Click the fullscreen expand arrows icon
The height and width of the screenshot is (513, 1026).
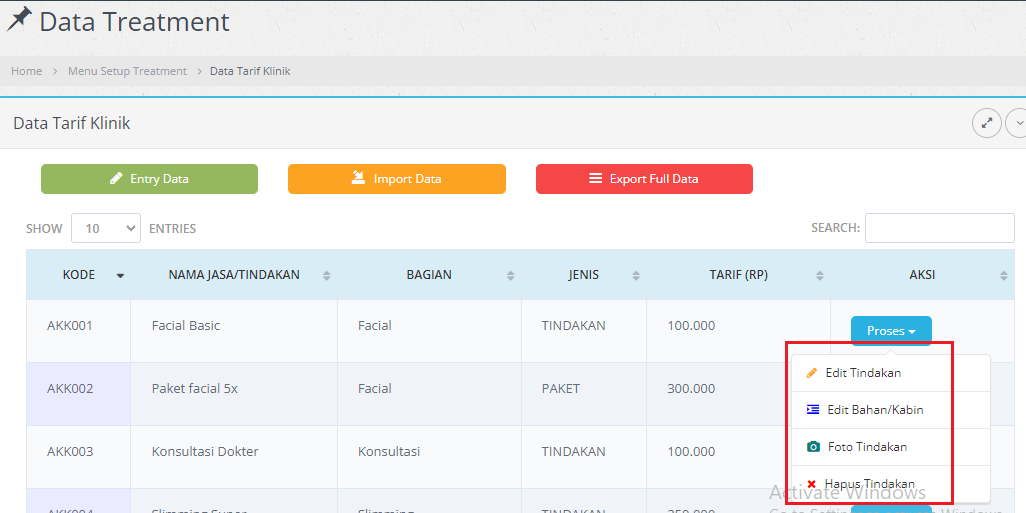coord(987,123)
